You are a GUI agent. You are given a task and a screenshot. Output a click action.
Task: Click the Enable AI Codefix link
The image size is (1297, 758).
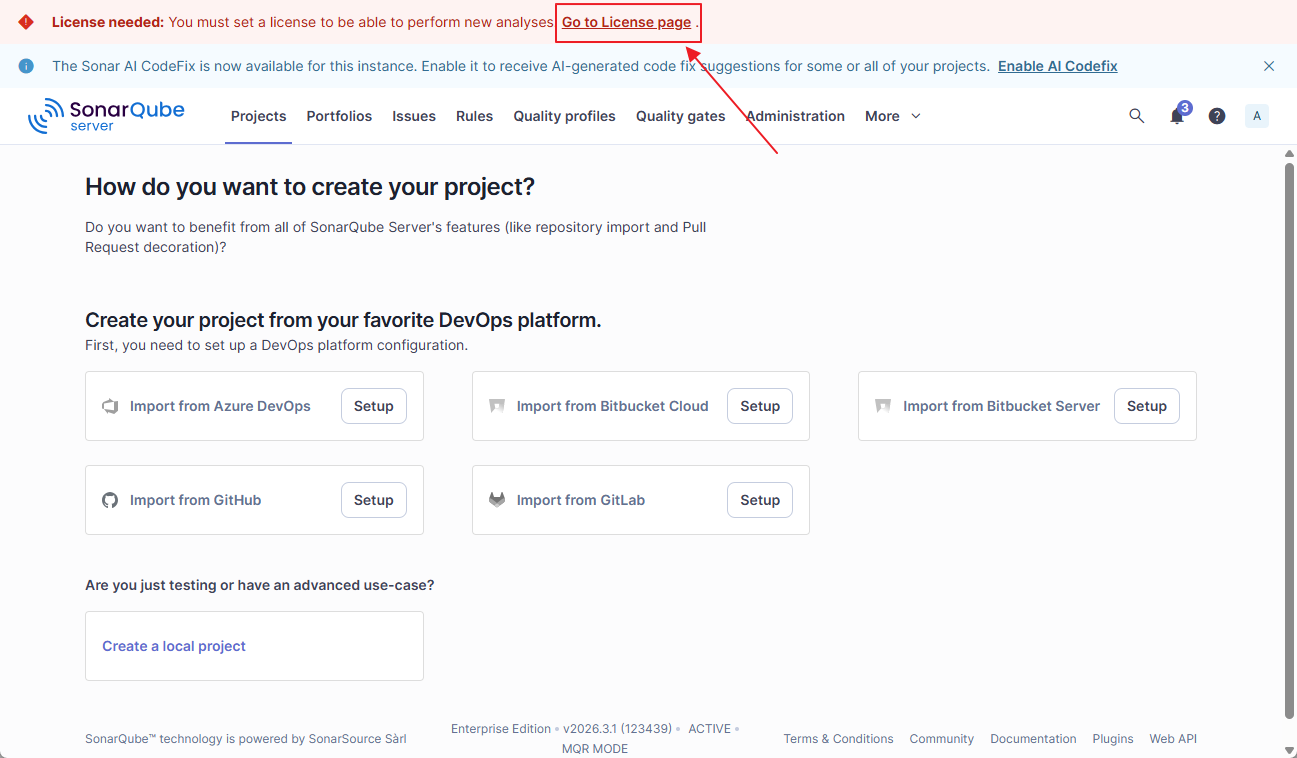pyautogui.click(x=1058, y=66)
